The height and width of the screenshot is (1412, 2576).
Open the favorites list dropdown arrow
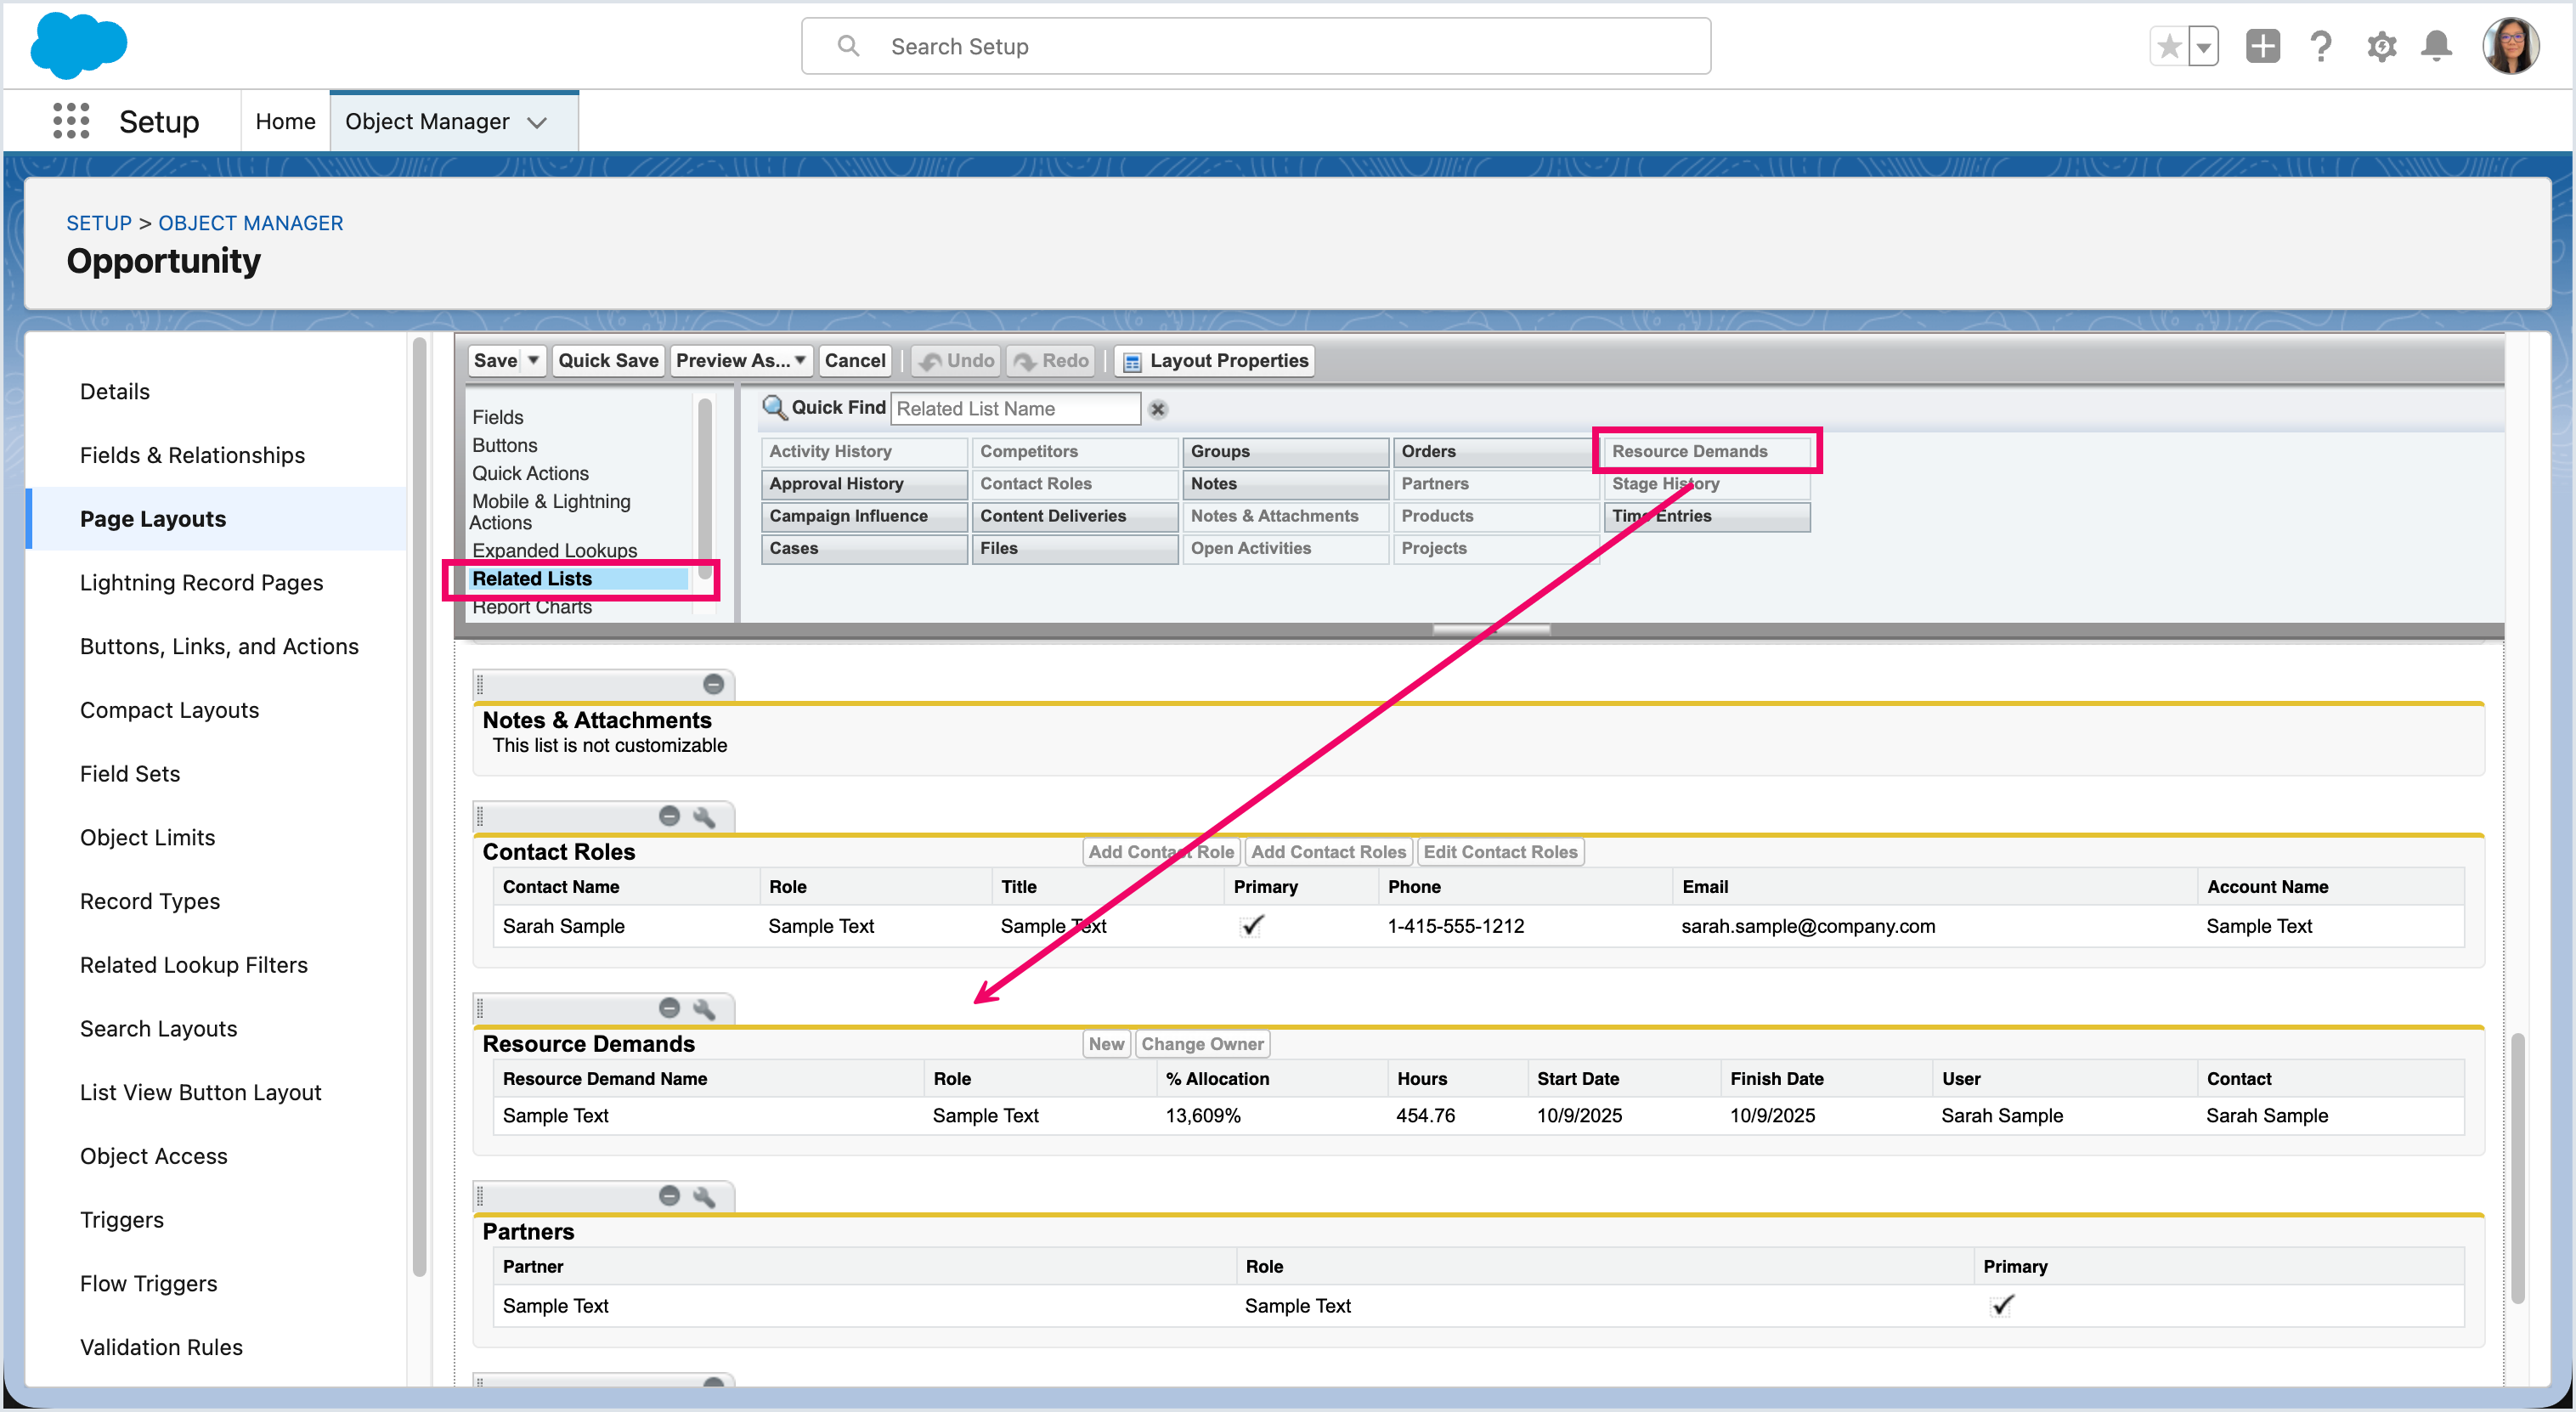coord(2203,46)
